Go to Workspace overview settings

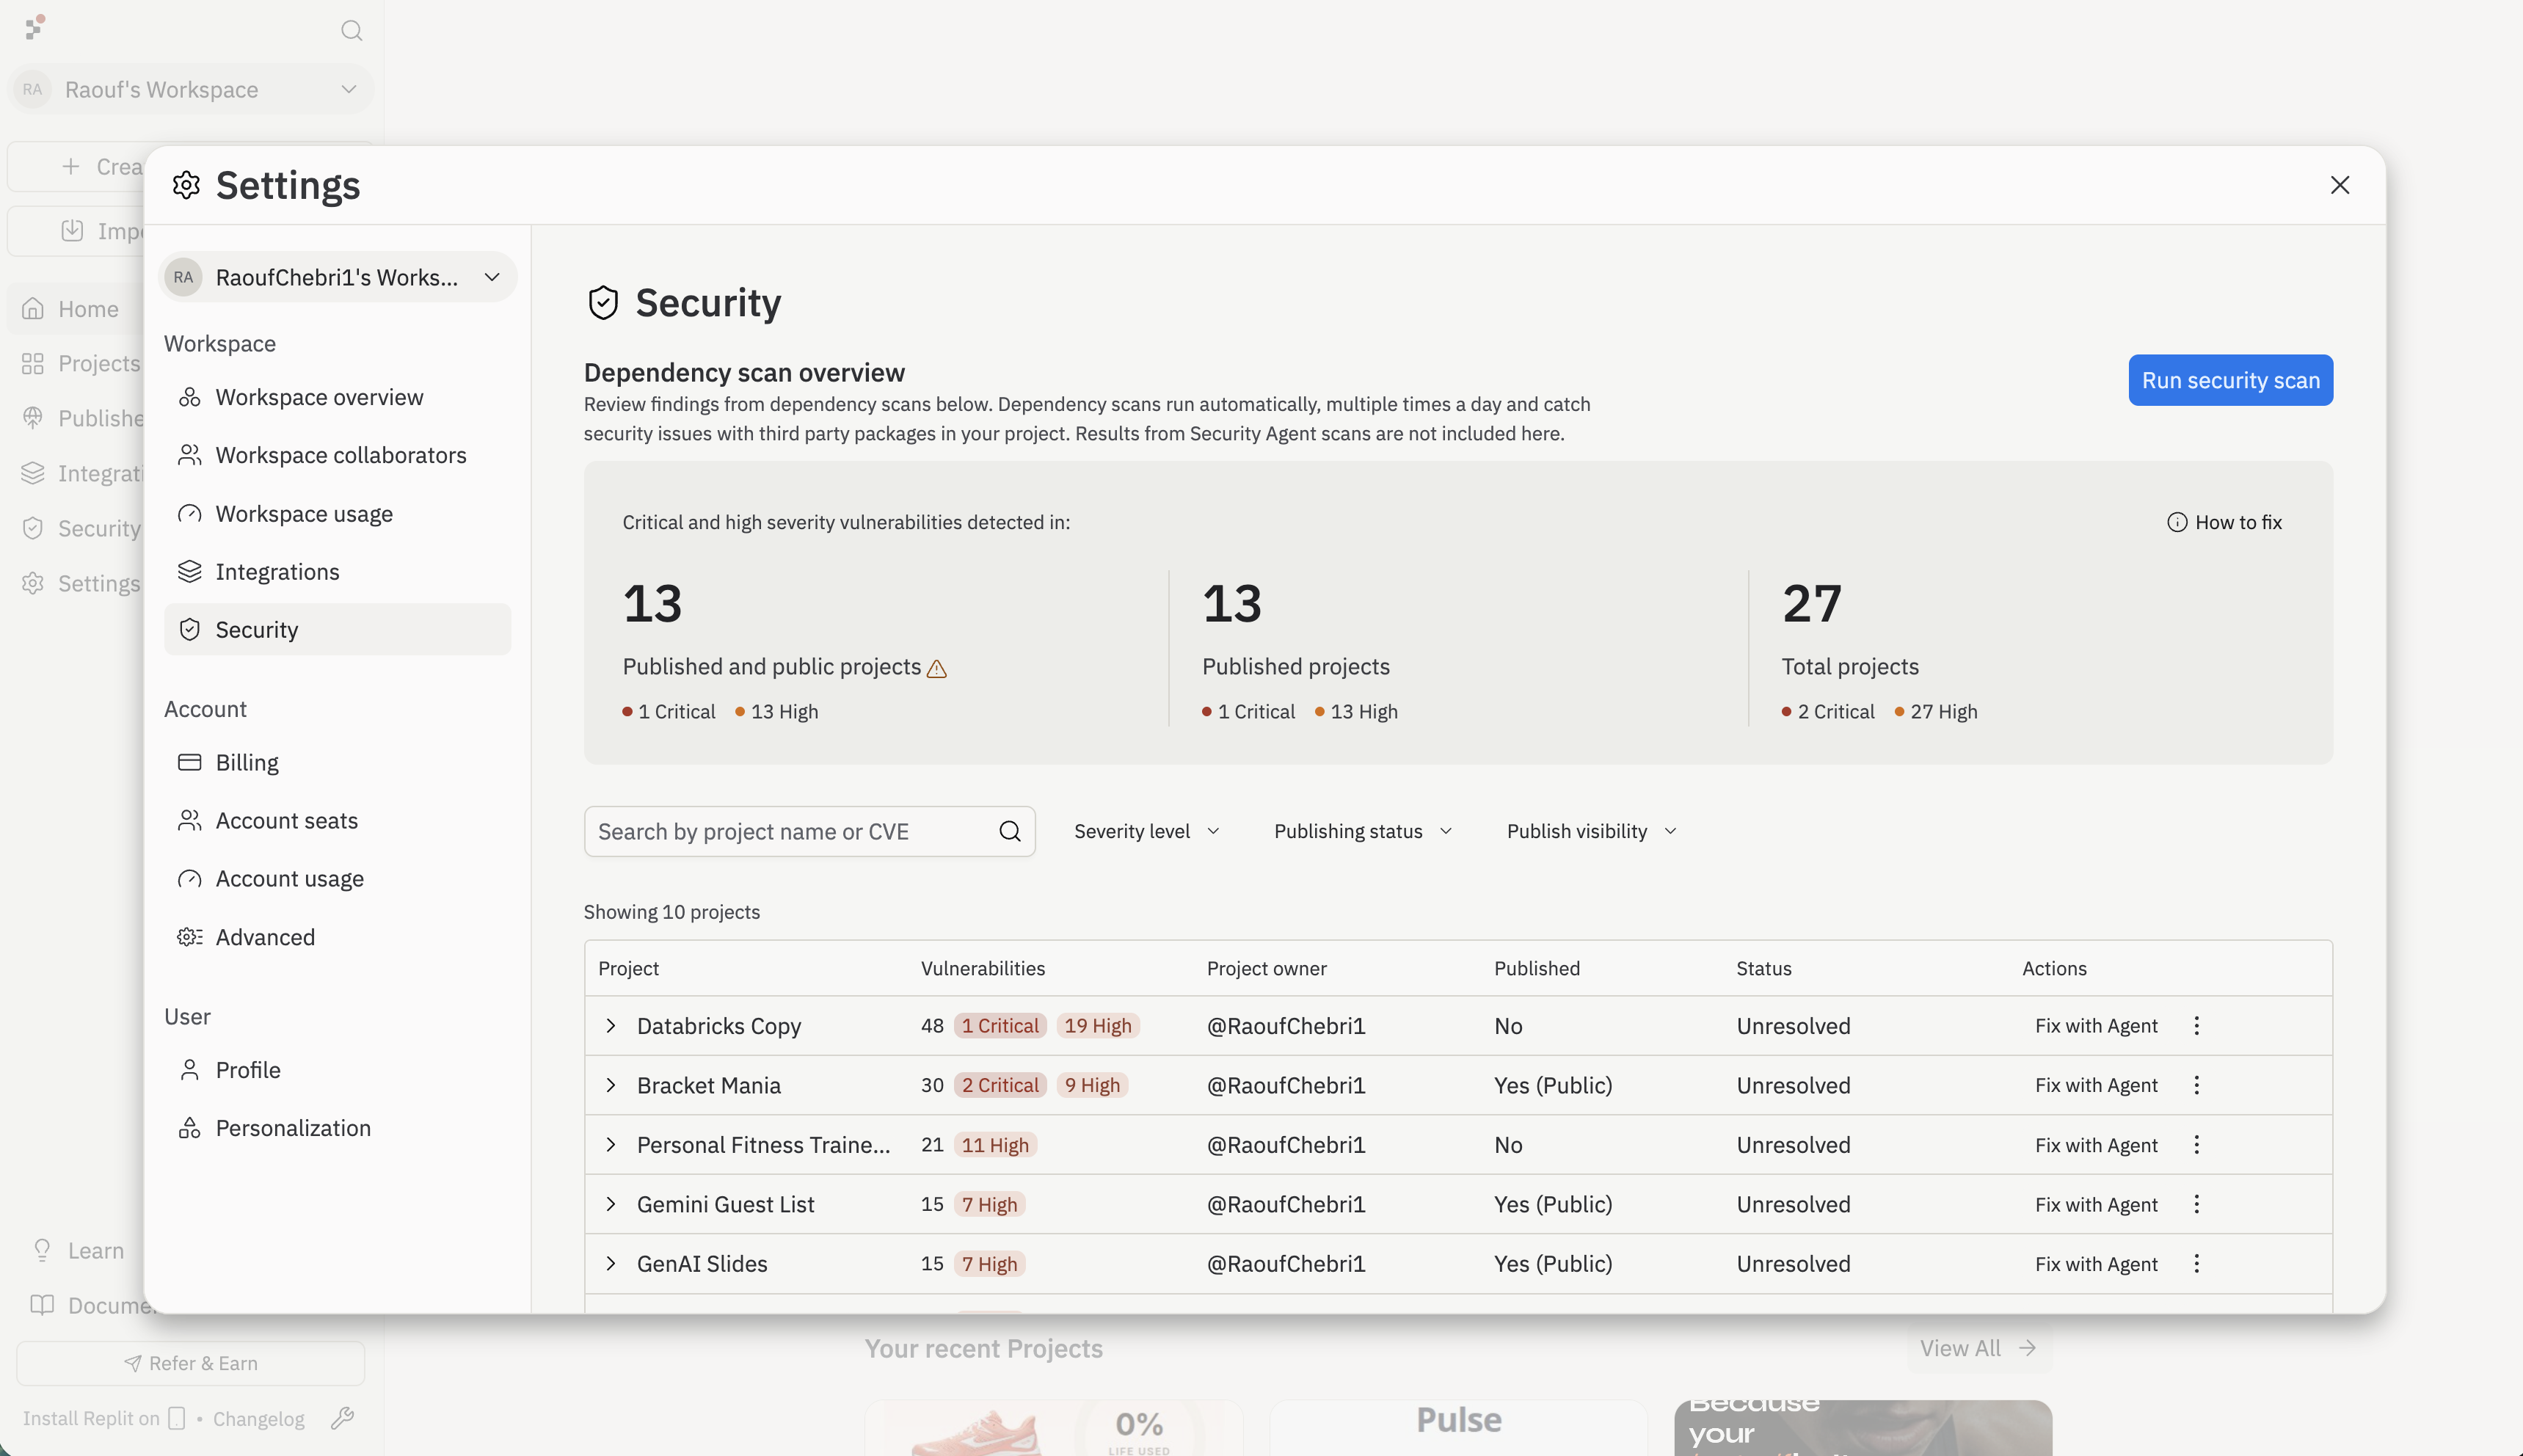(338, 397)
